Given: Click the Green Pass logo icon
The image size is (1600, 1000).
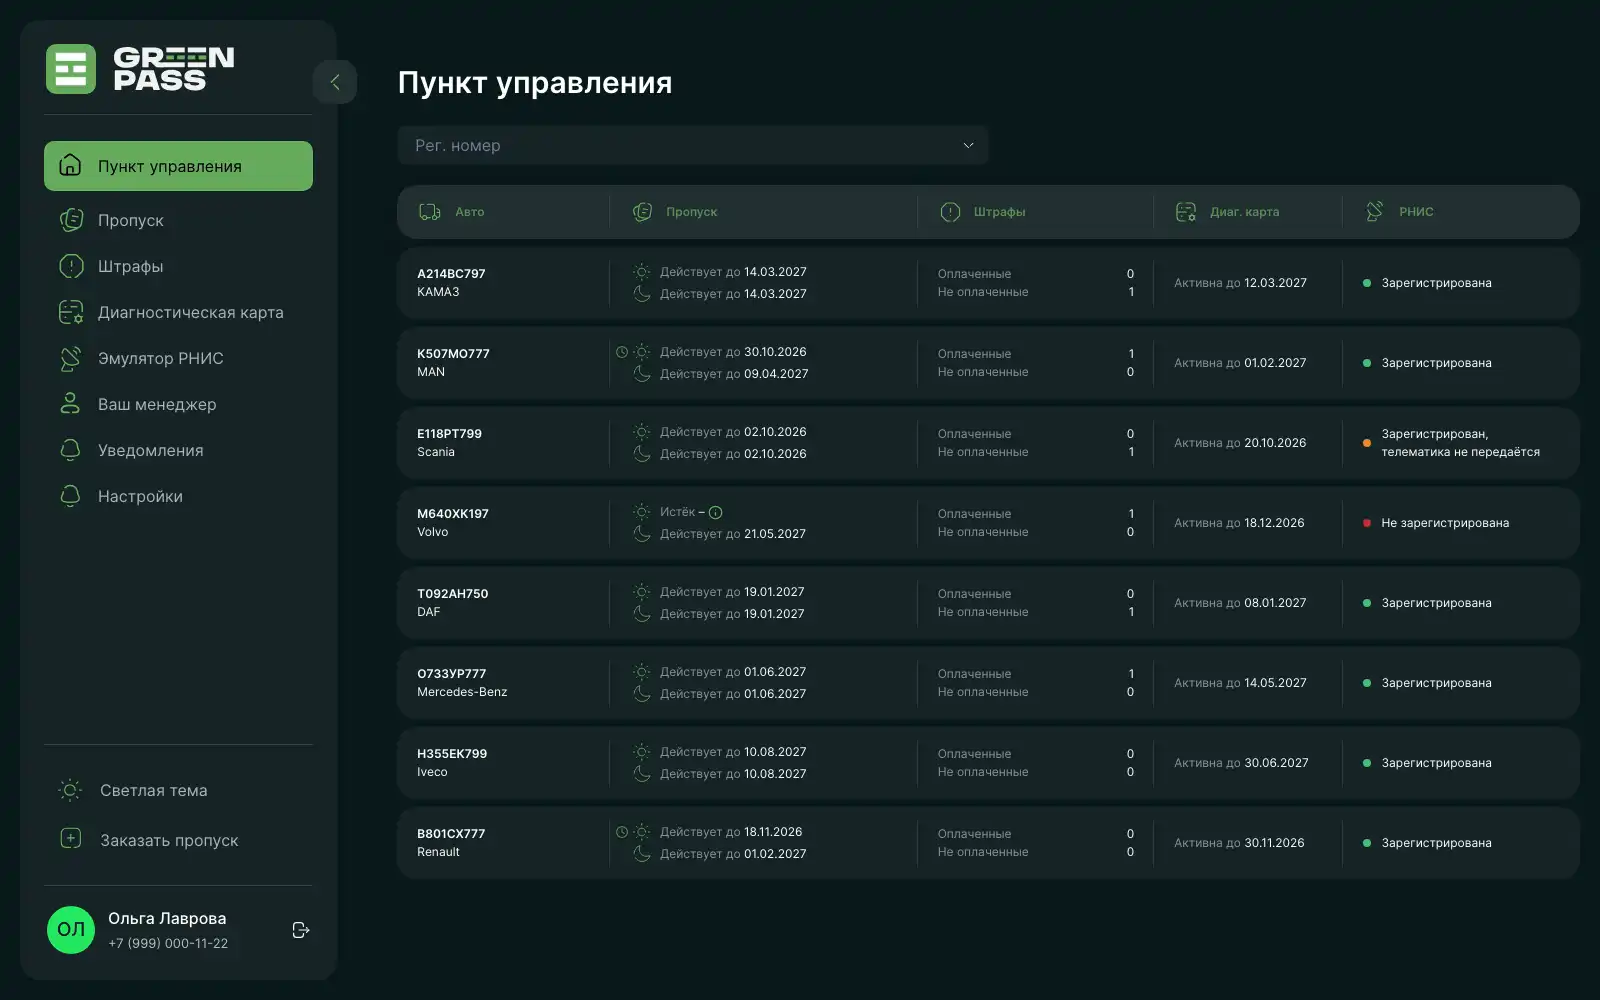Looking at the screenshot, I should click(71, 69).
